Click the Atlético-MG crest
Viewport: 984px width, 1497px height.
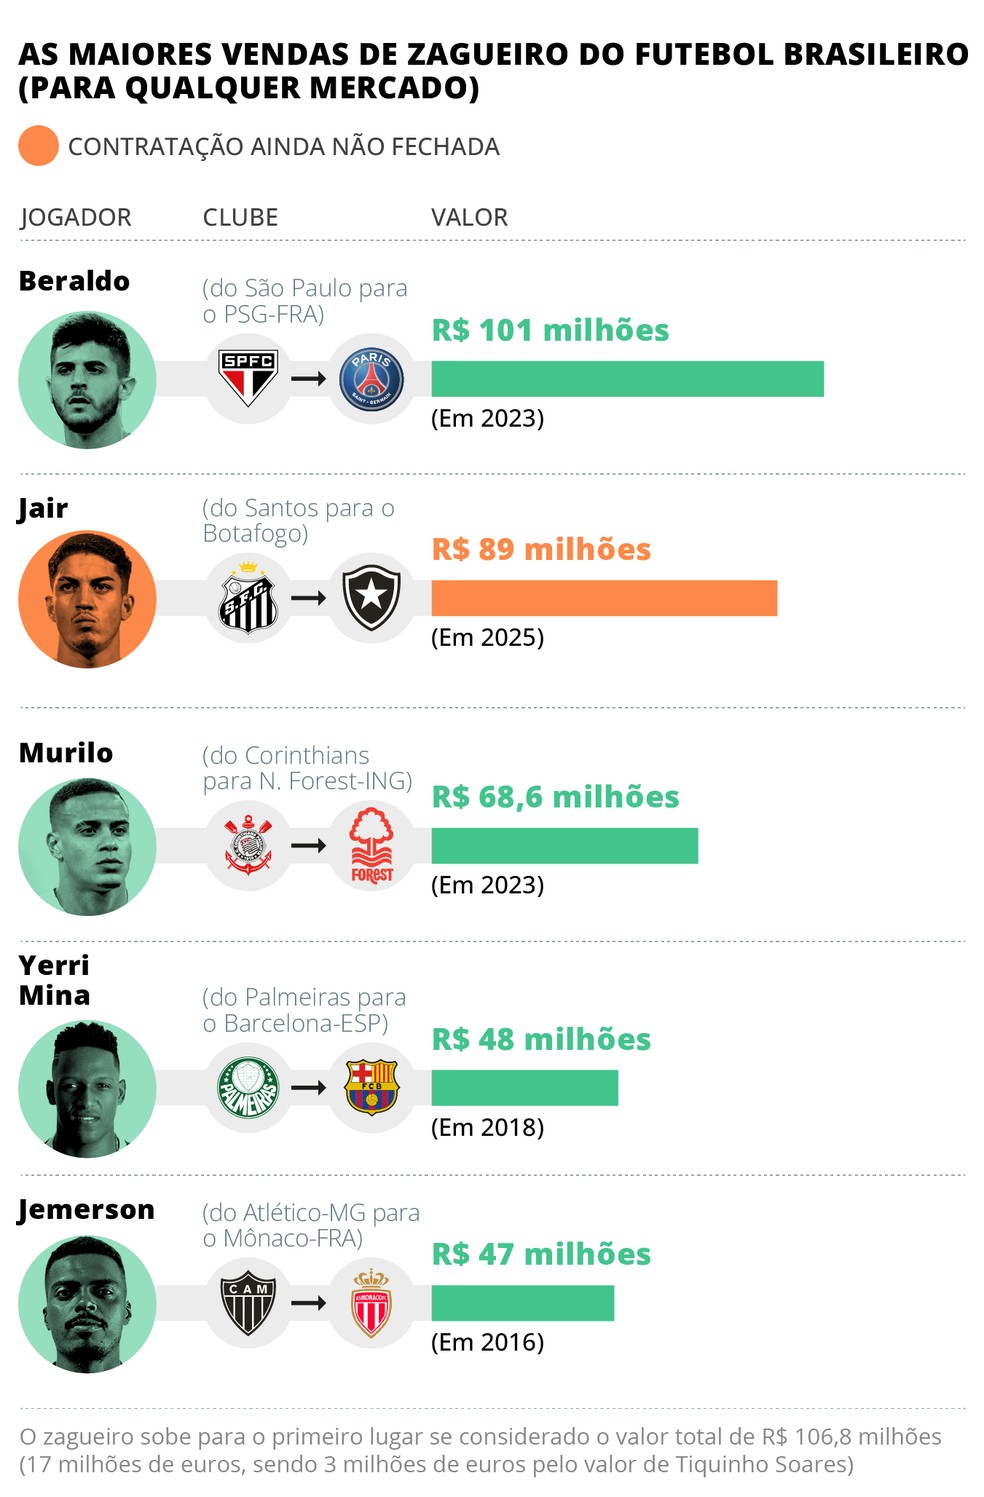coord(248,1303)
